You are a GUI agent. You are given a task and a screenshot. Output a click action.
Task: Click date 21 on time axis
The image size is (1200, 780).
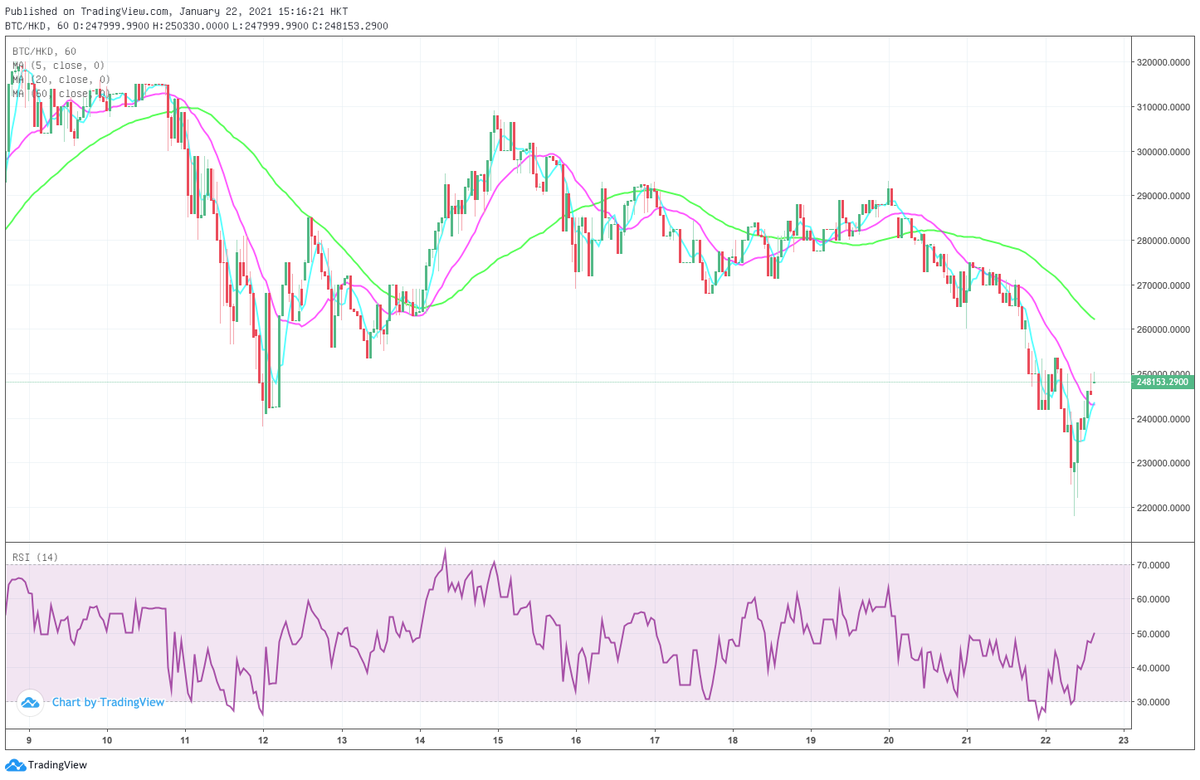(967, 741)
